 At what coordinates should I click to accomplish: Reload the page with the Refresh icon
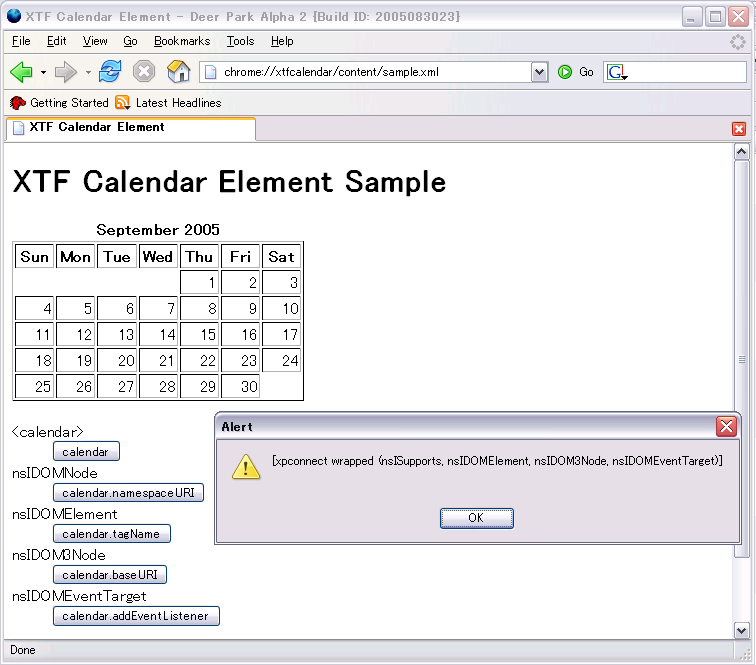(110, 72)
